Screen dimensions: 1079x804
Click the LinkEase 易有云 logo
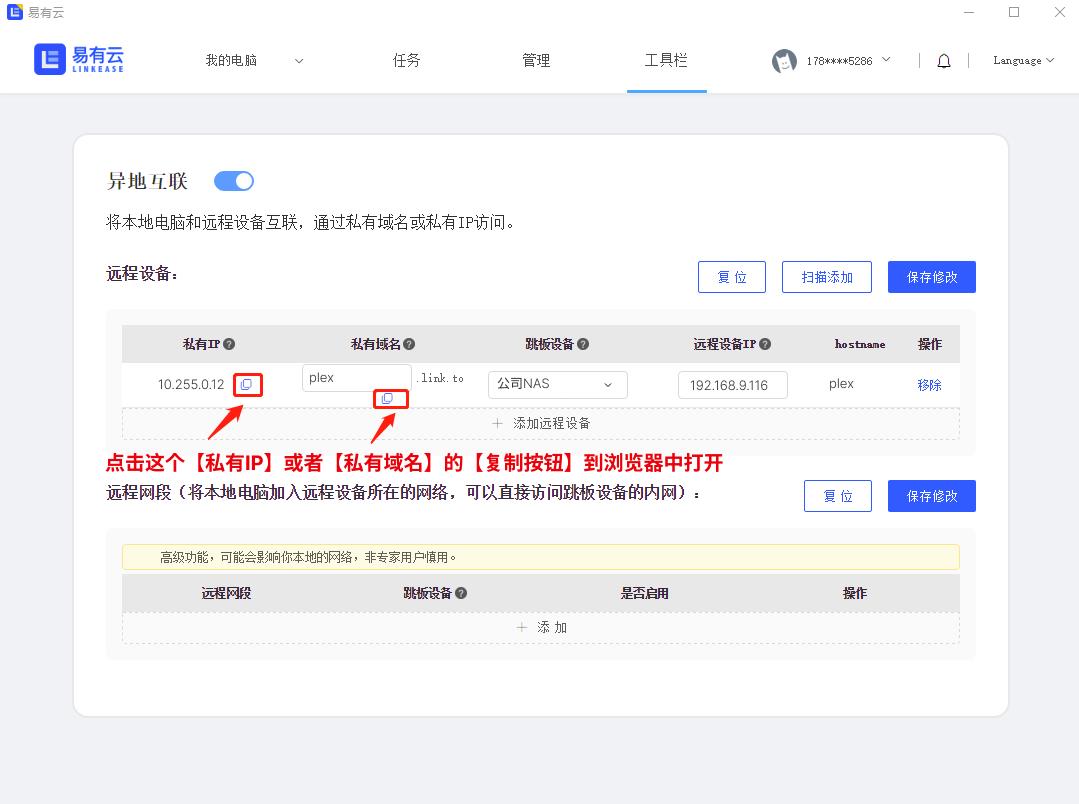click(x=78, y=59)
